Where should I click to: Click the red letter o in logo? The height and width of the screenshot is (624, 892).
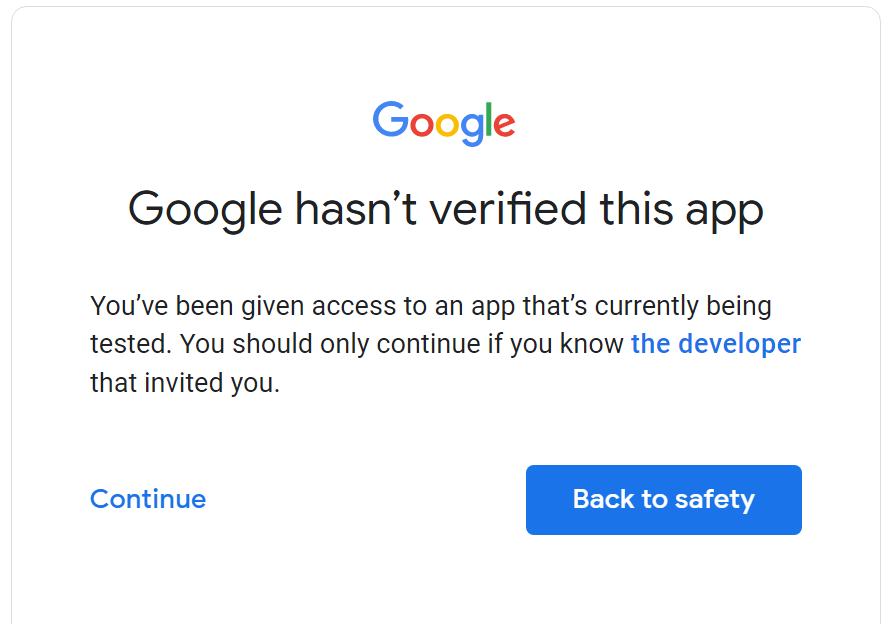(422, 125)
